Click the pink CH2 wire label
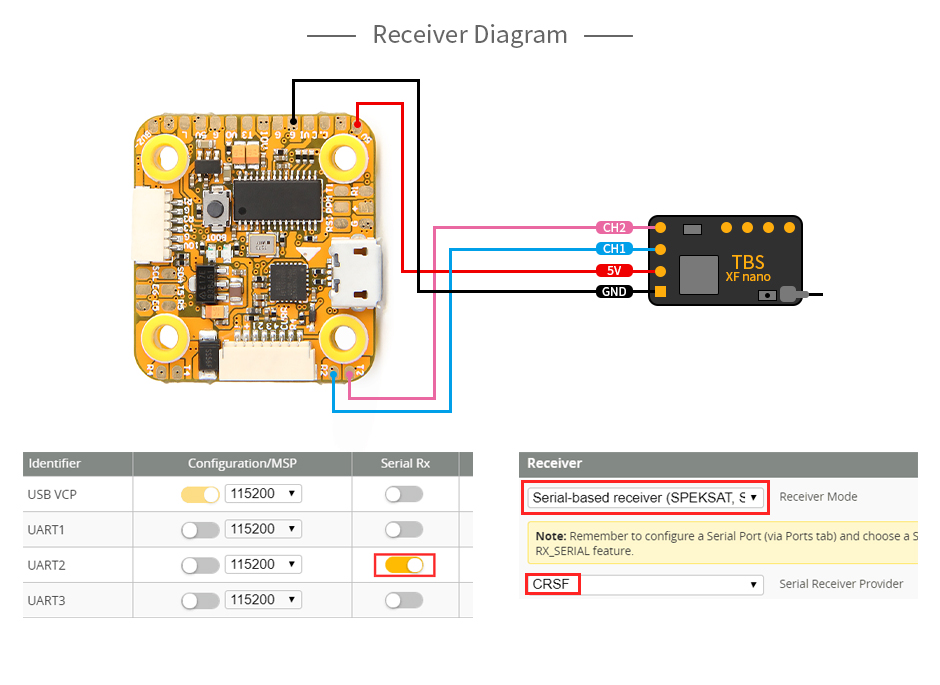 point(614,228)
